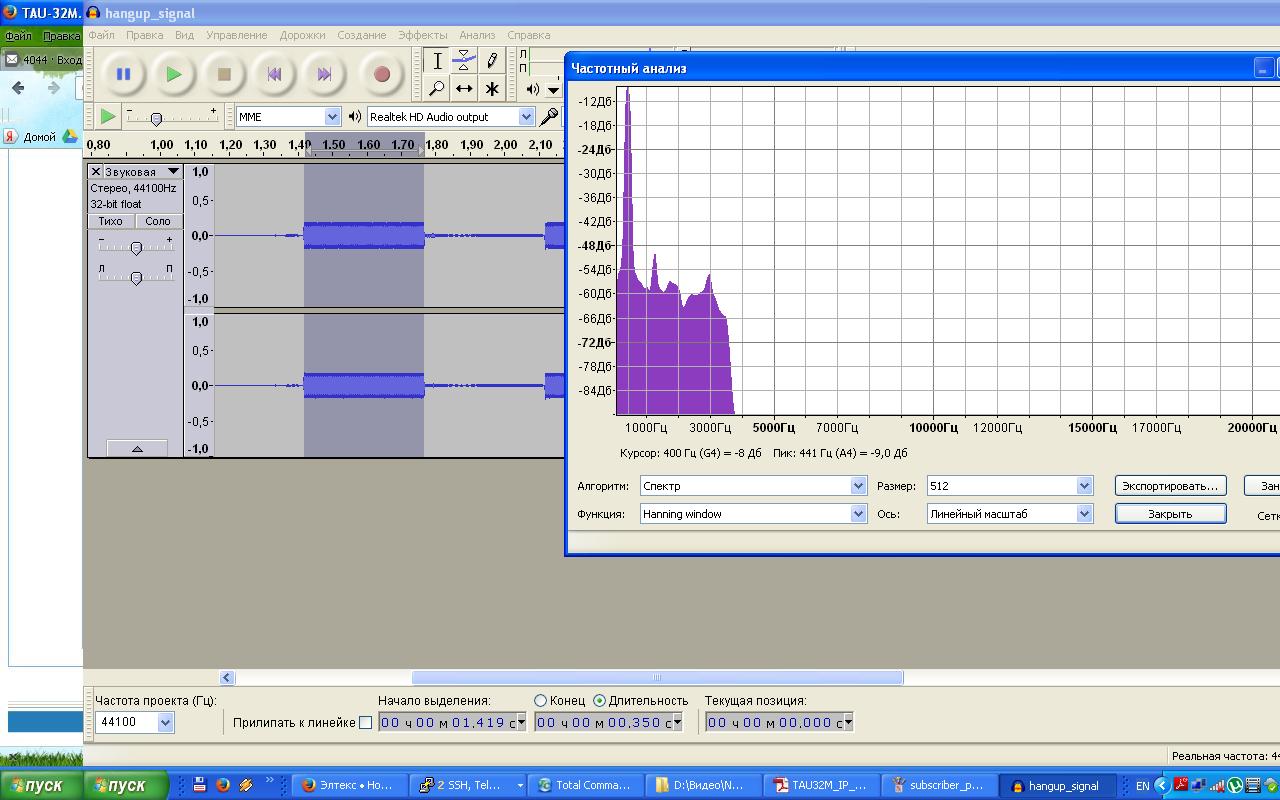Click the Текущая позиция time field
This screenshot has height=800, width=1280.
pos(779,722)
